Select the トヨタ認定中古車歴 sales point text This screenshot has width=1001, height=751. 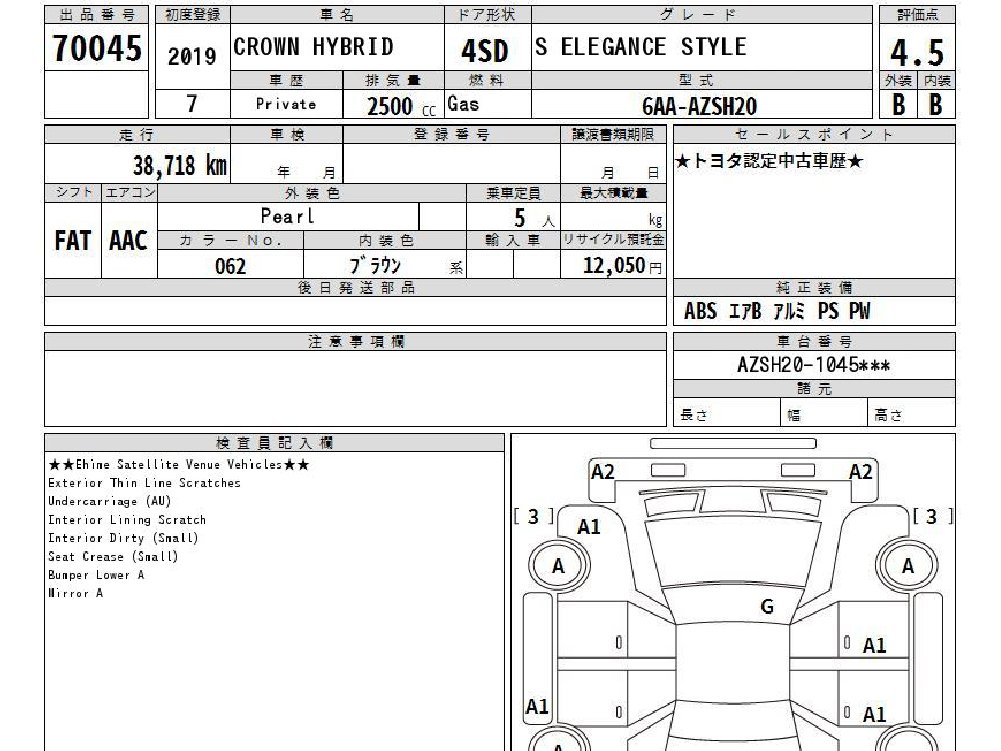coord(769,161)
